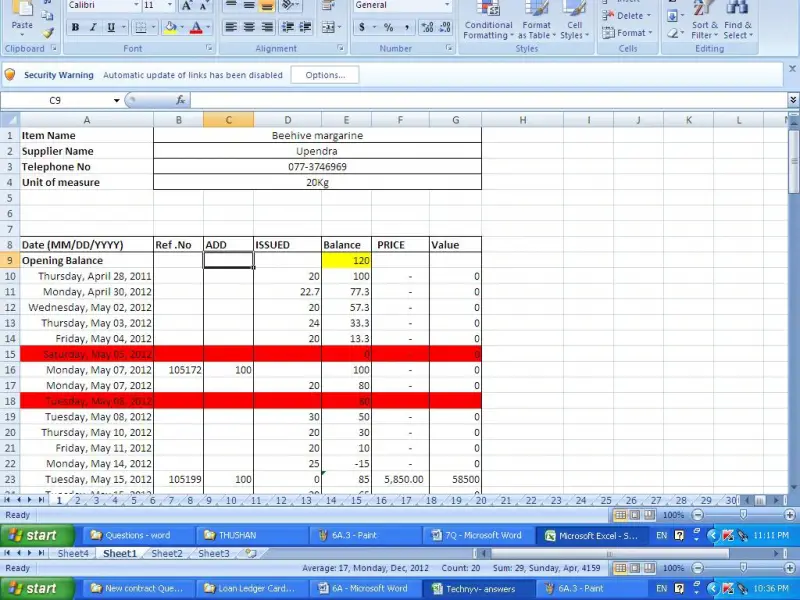Click the upper start button

(36, 535)
